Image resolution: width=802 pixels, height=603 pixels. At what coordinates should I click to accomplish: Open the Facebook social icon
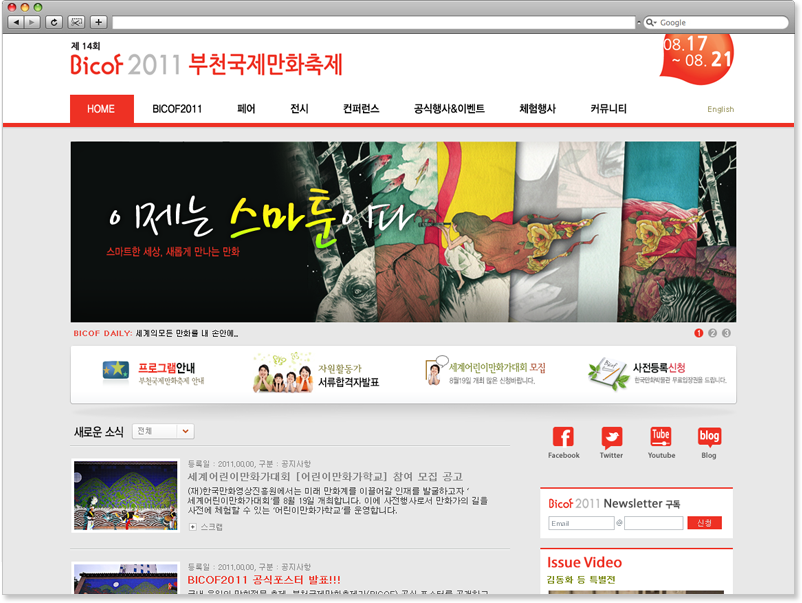563,437
